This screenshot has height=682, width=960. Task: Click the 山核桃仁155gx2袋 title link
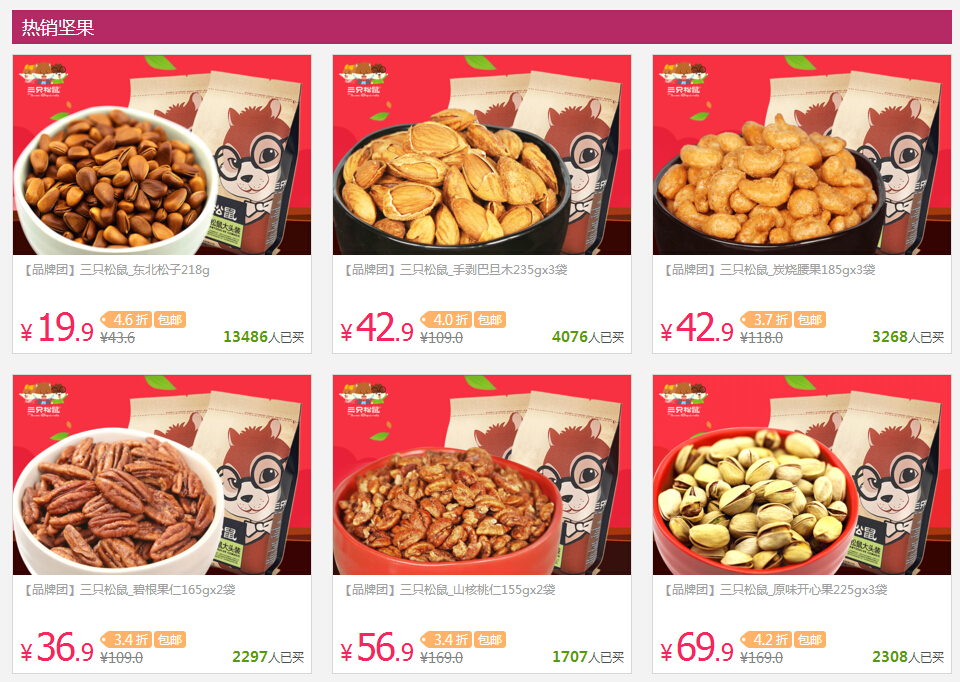[449, 590]
